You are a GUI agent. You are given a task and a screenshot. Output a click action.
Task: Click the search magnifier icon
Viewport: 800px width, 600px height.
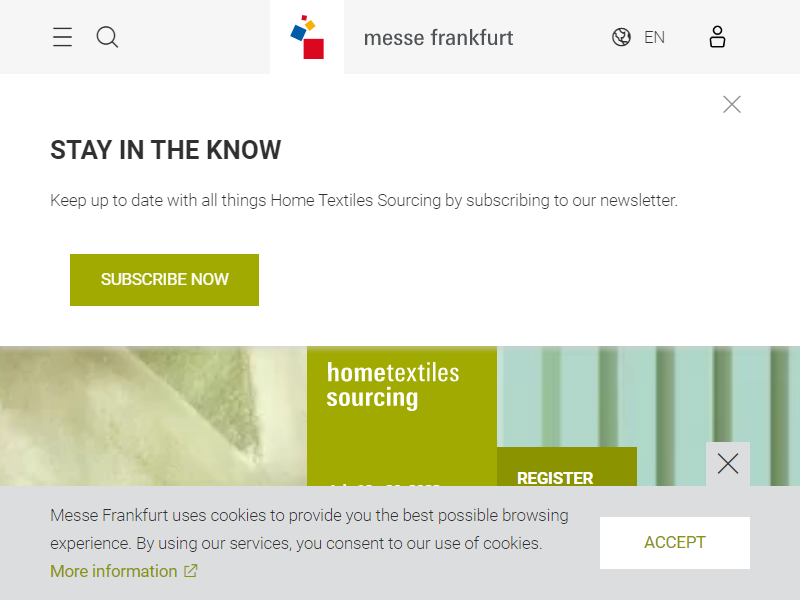pos(107,38)
